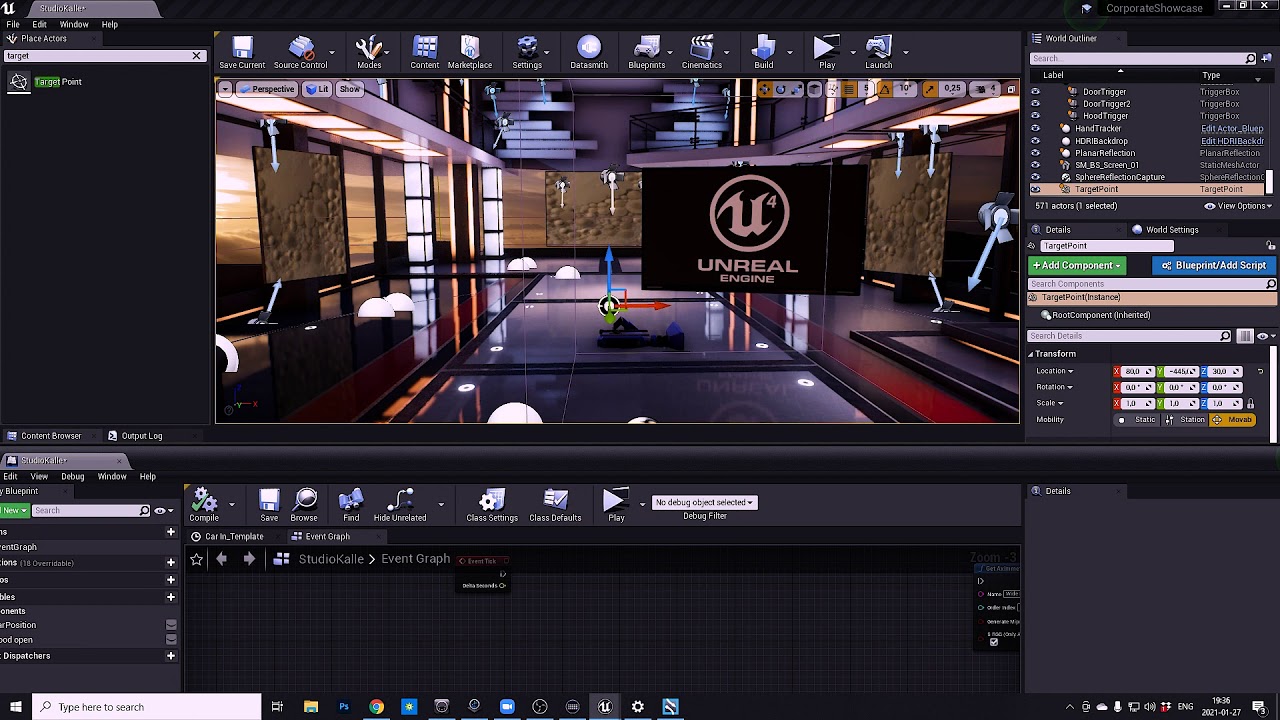Click the Blueprint/Add Script button

point(1214,265)
